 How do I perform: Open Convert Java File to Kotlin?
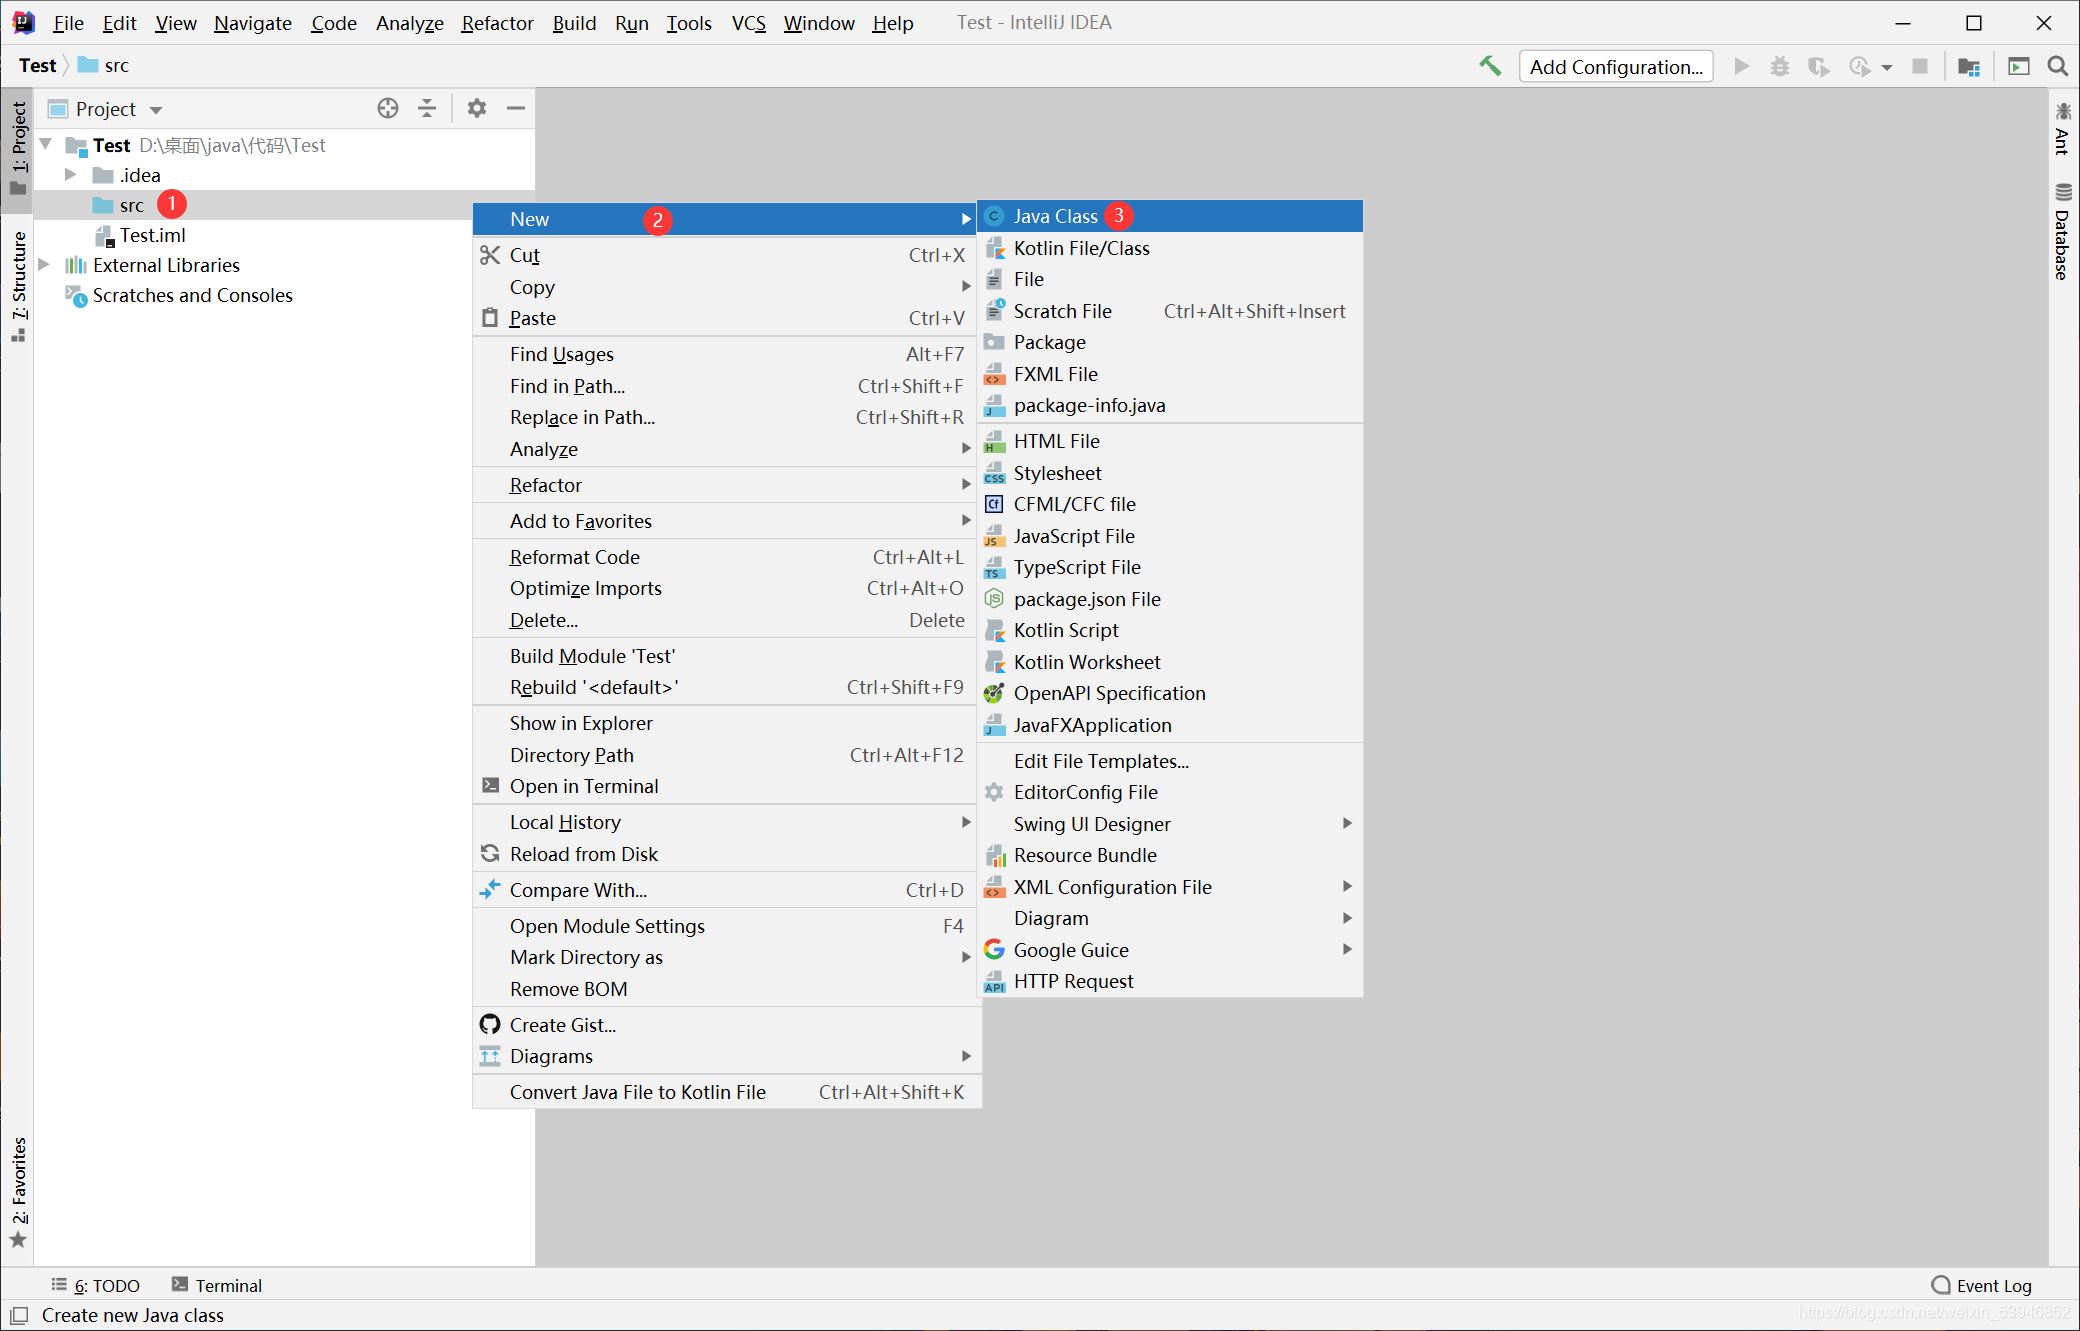click(x=637, y=1091)
